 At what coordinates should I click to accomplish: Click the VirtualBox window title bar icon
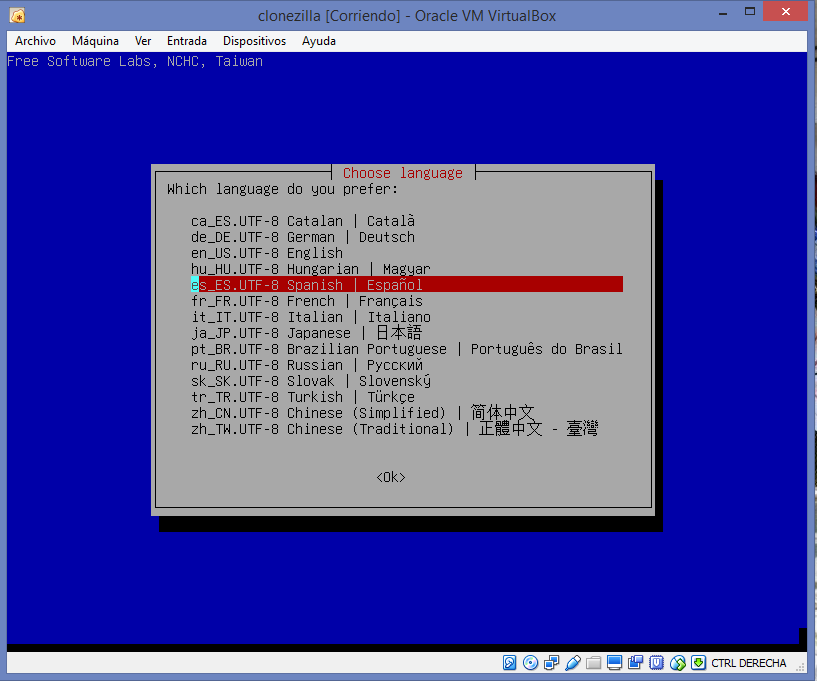[x=17, y=15]
